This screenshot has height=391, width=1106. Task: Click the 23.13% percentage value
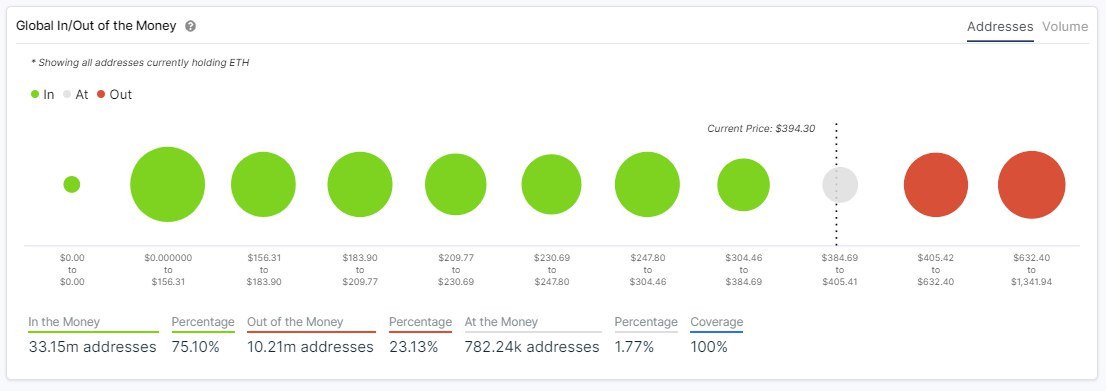coord(413,347)
